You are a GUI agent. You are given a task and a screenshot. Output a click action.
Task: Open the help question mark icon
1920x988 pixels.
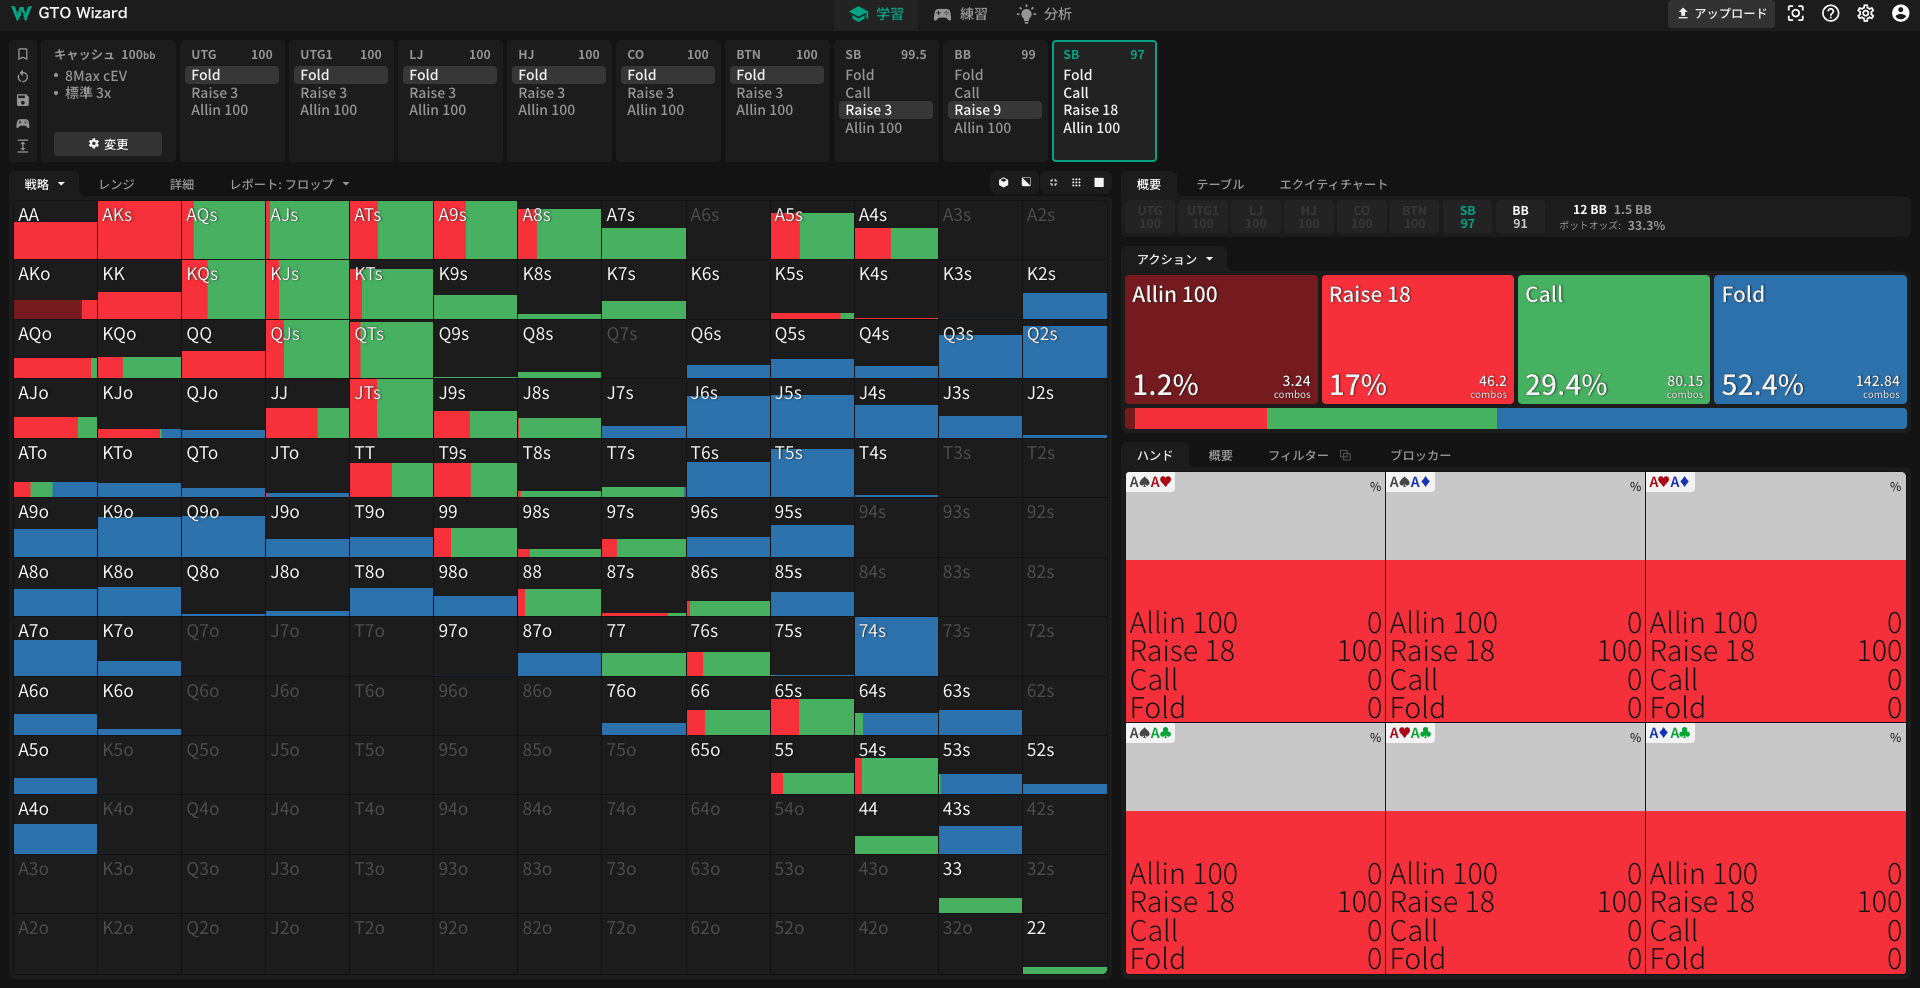coord(1831,13)
